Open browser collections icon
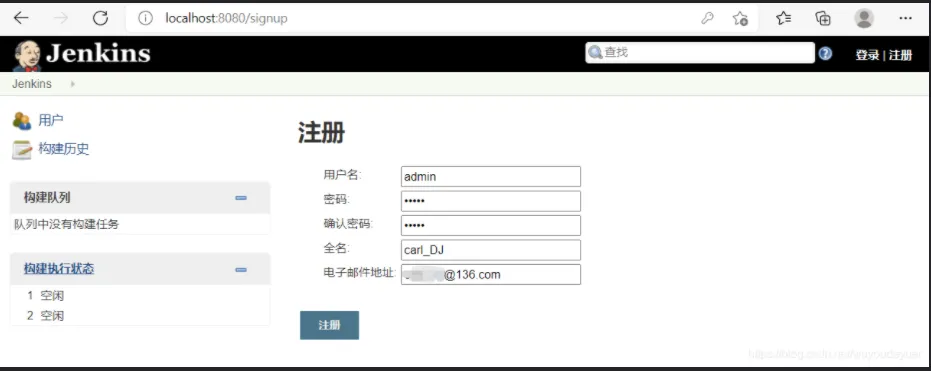This screenshot has width=931, height=371. coord(823,18)
